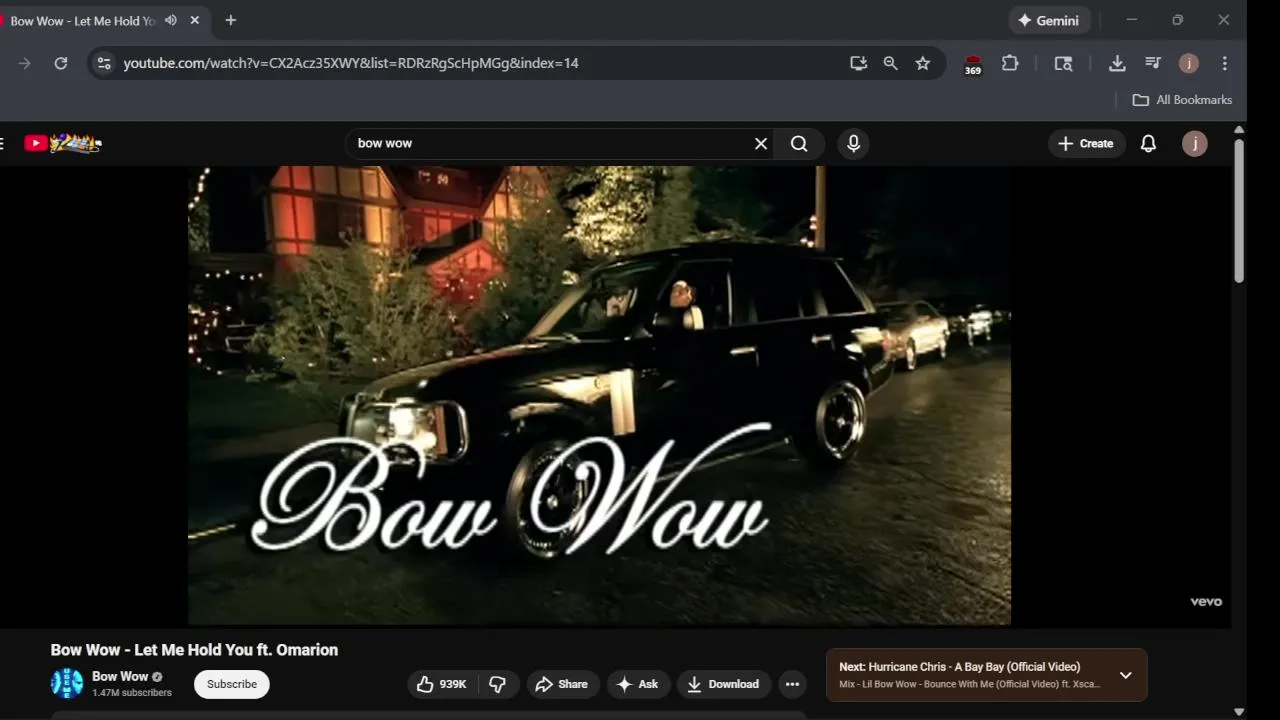This screenshot has height=720, width=1280.
Task: Like the video with 939K likes
Action: (x=442, y=684)
